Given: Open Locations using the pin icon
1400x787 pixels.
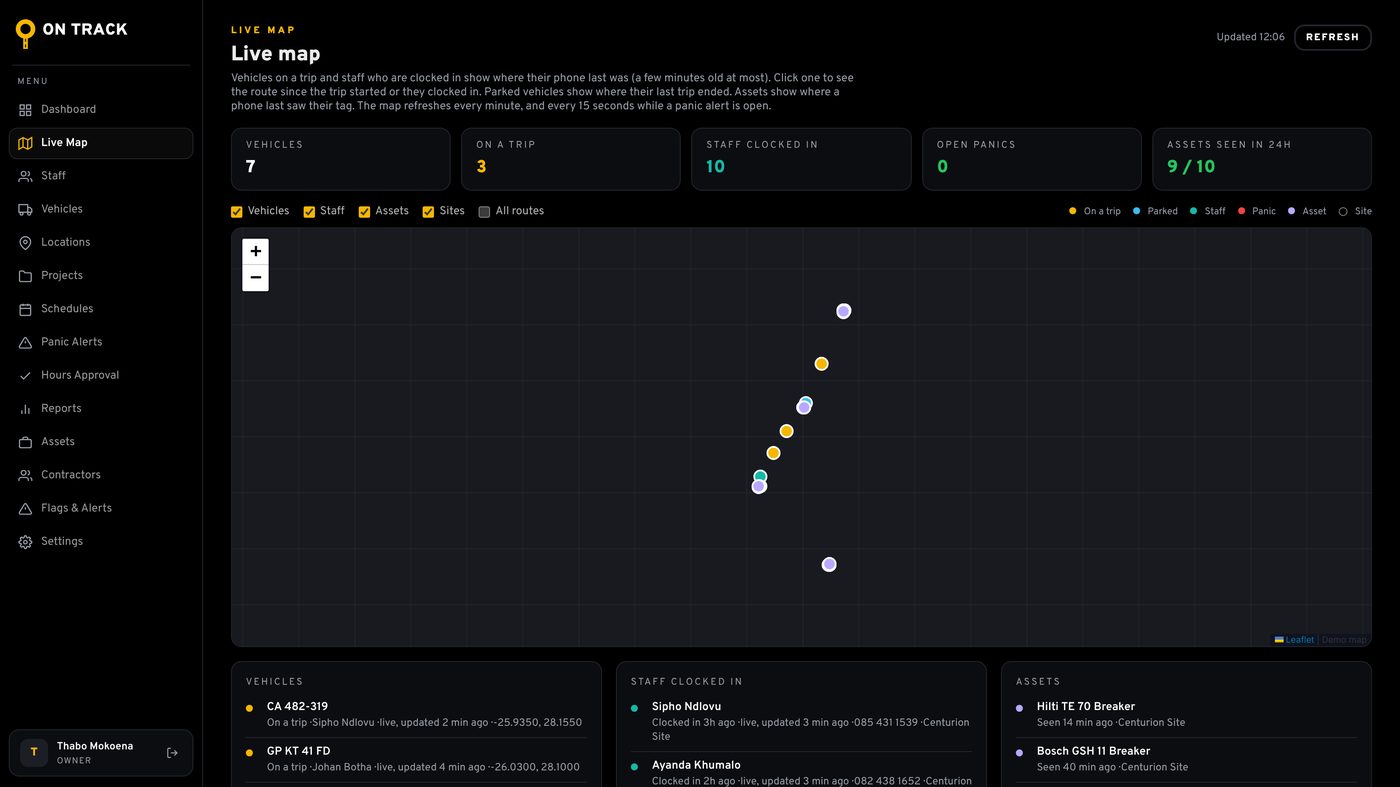Looking at the screenshot, I should click(x=25, y=243).
